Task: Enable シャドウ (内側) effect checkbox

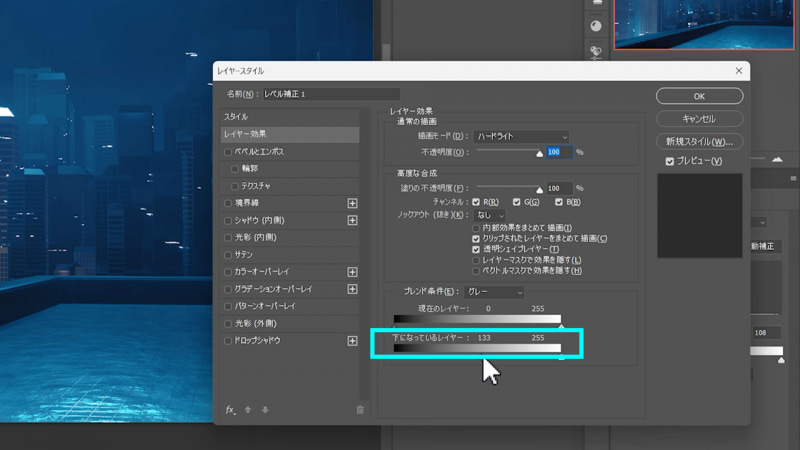Action: coord(228,220)
